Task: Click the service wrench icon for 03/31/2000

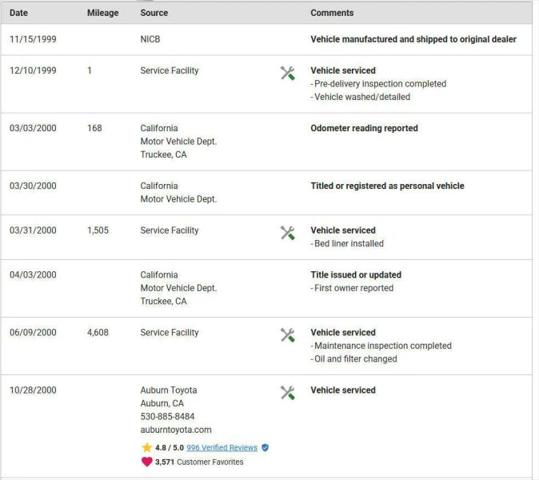Action: coord(287,233)
